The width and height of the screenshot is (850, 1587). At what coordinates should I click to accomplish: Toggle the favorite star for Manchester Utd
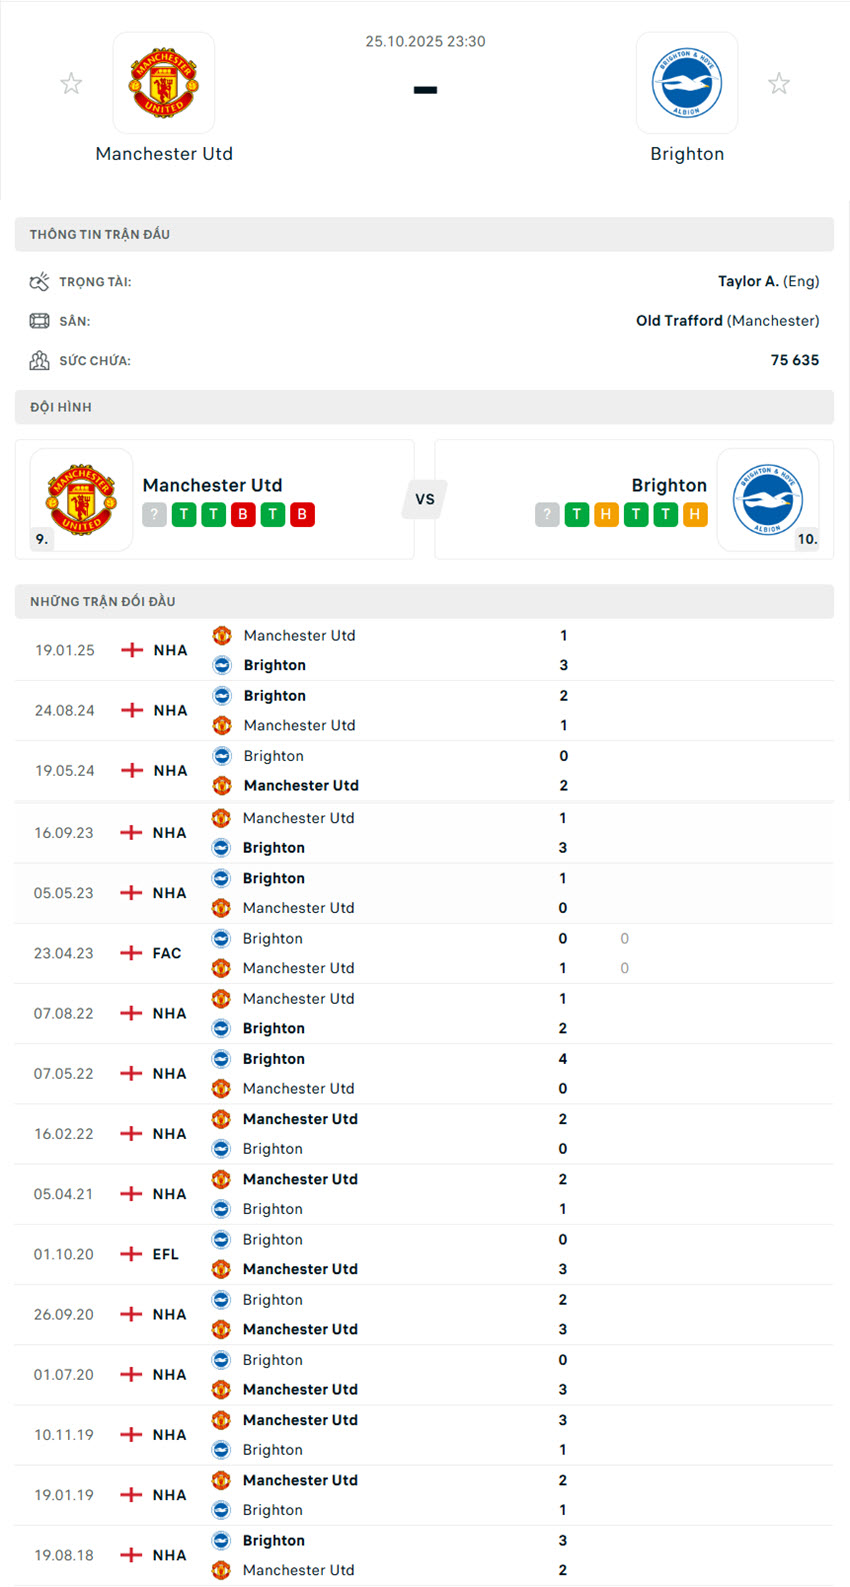coord(71,83)
